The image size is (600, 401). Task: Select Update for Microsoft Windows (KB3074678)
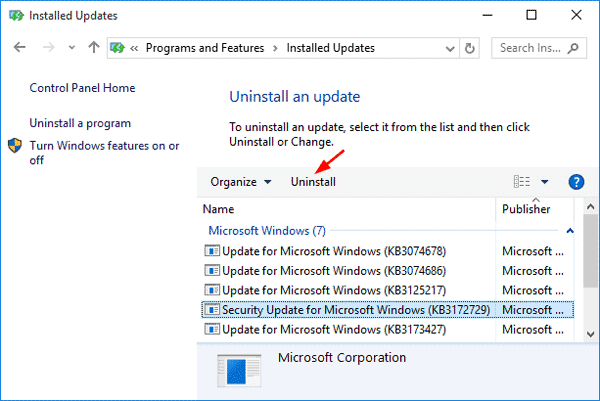348,251
